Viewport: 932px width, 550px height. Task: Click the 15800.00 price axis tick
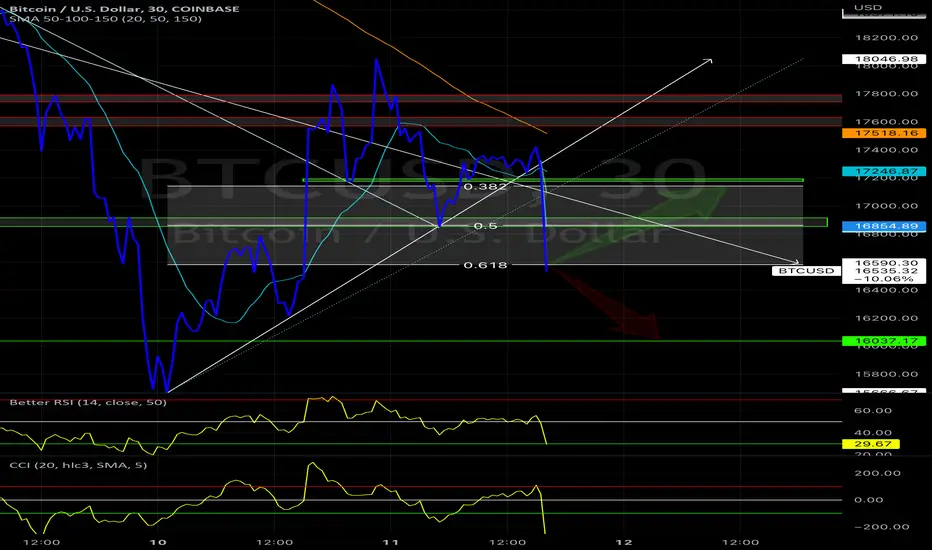886,374
